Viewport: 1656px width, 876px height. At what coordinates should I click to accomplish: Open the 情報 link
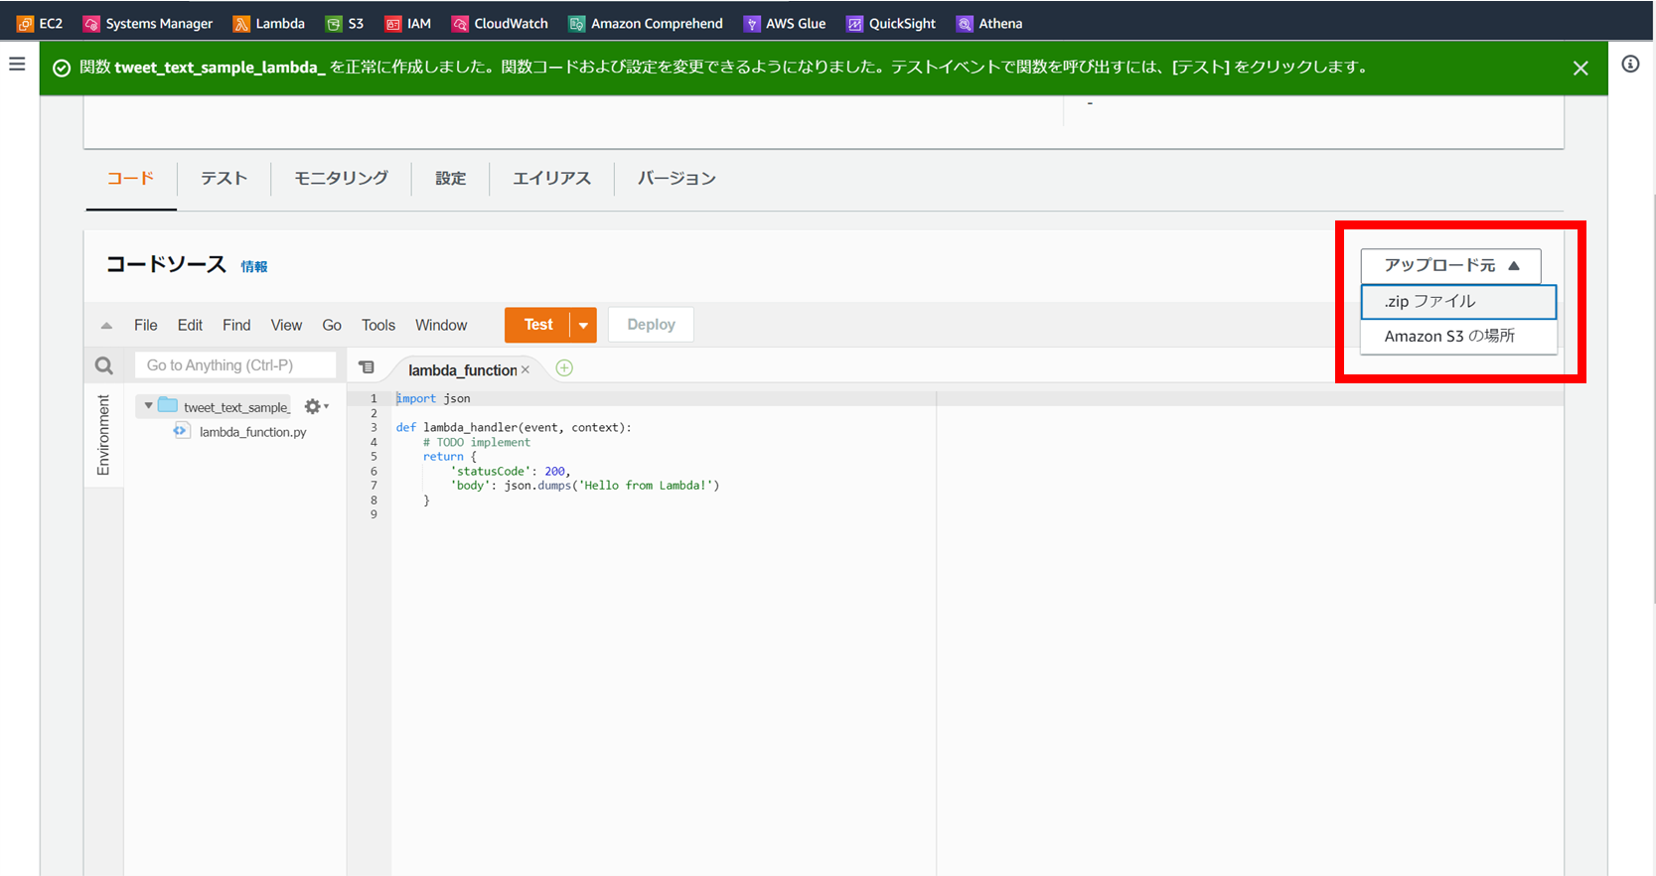tap(254, 267)
